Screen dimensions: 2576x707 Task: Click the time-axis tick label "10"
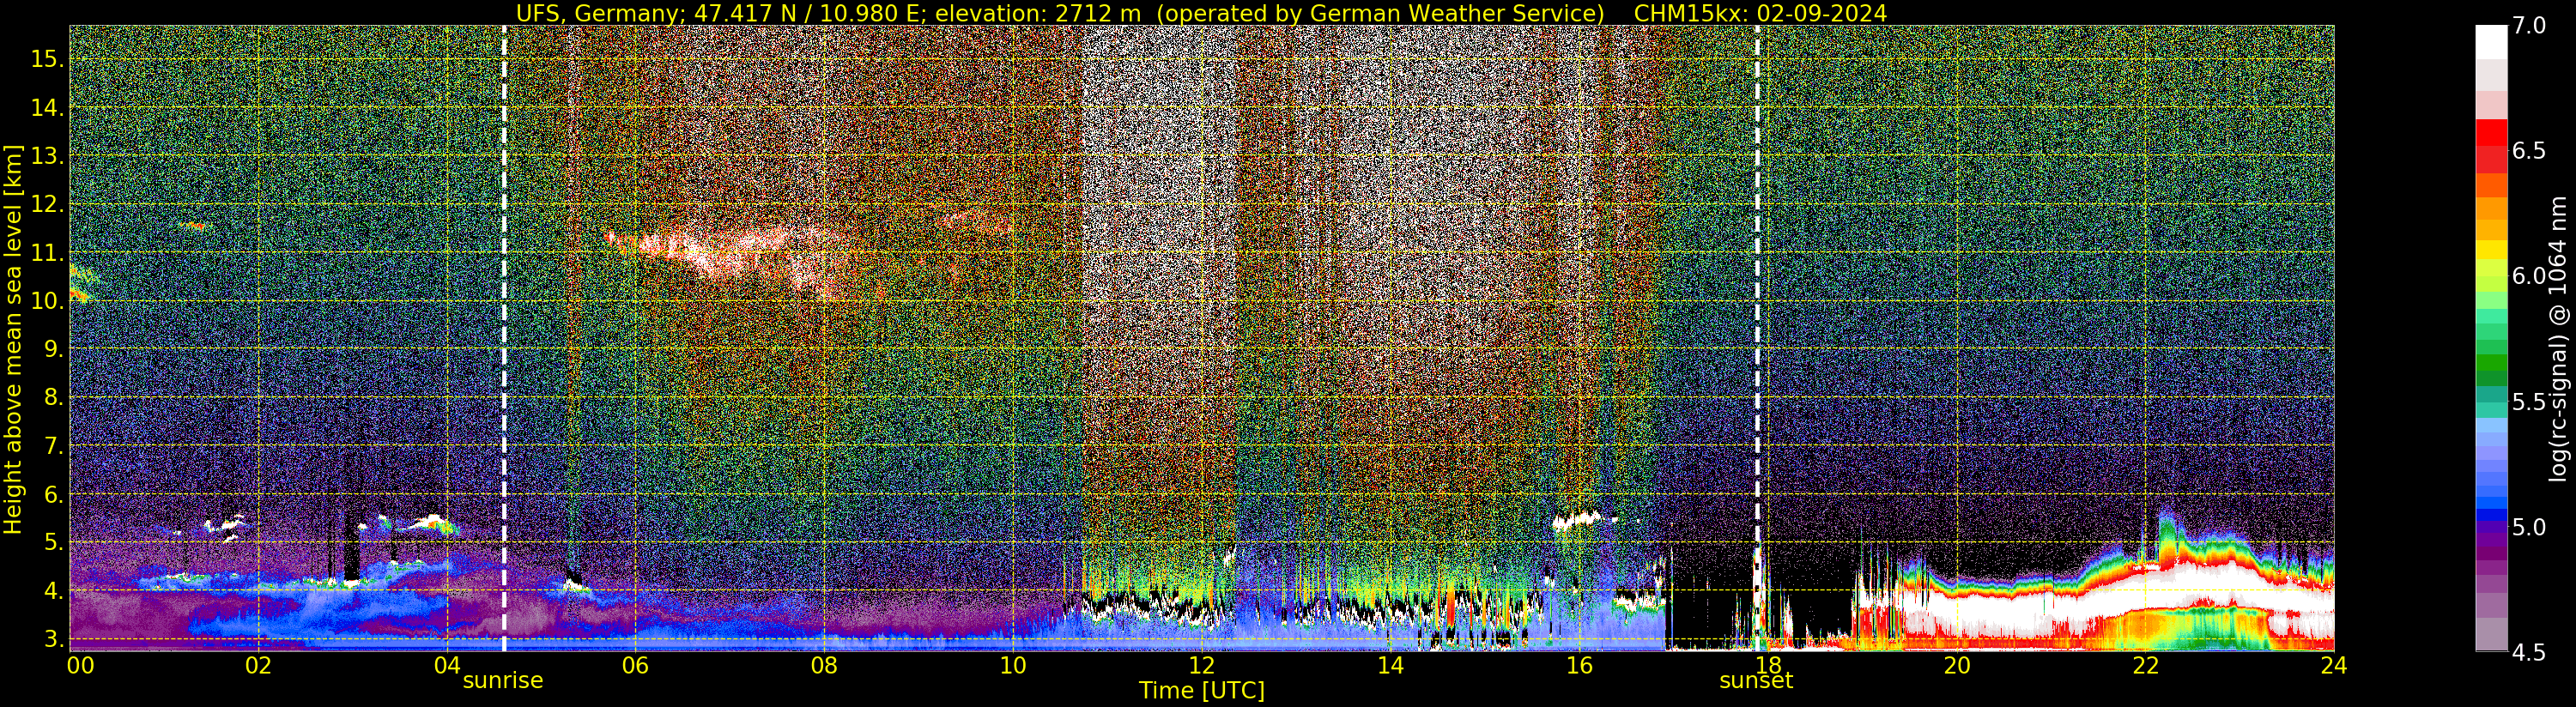click(1013, 666)
